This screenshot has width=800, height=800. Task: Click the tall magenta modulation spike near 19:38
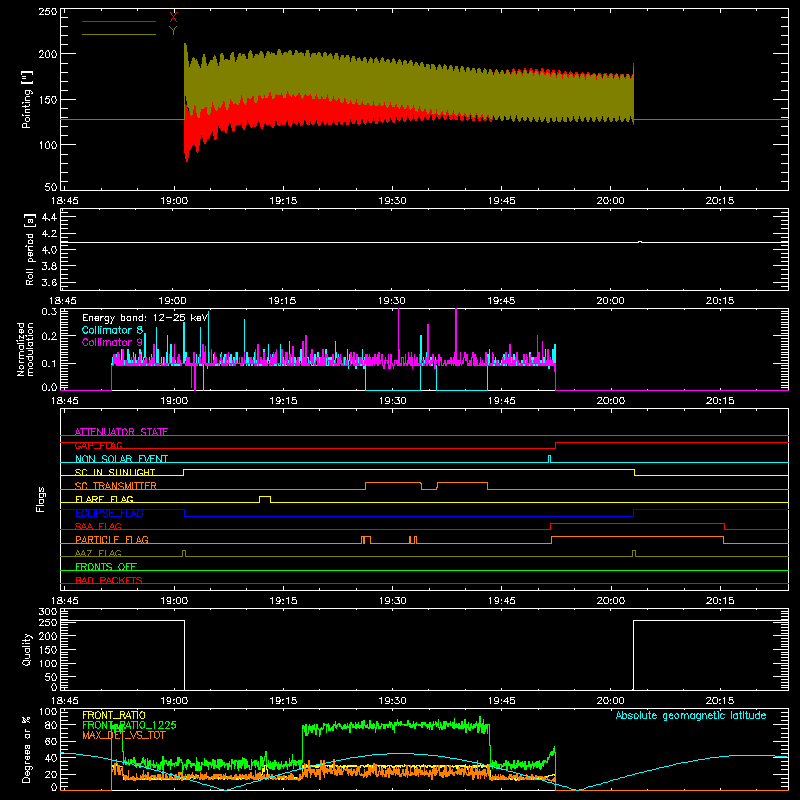point(456,335)
